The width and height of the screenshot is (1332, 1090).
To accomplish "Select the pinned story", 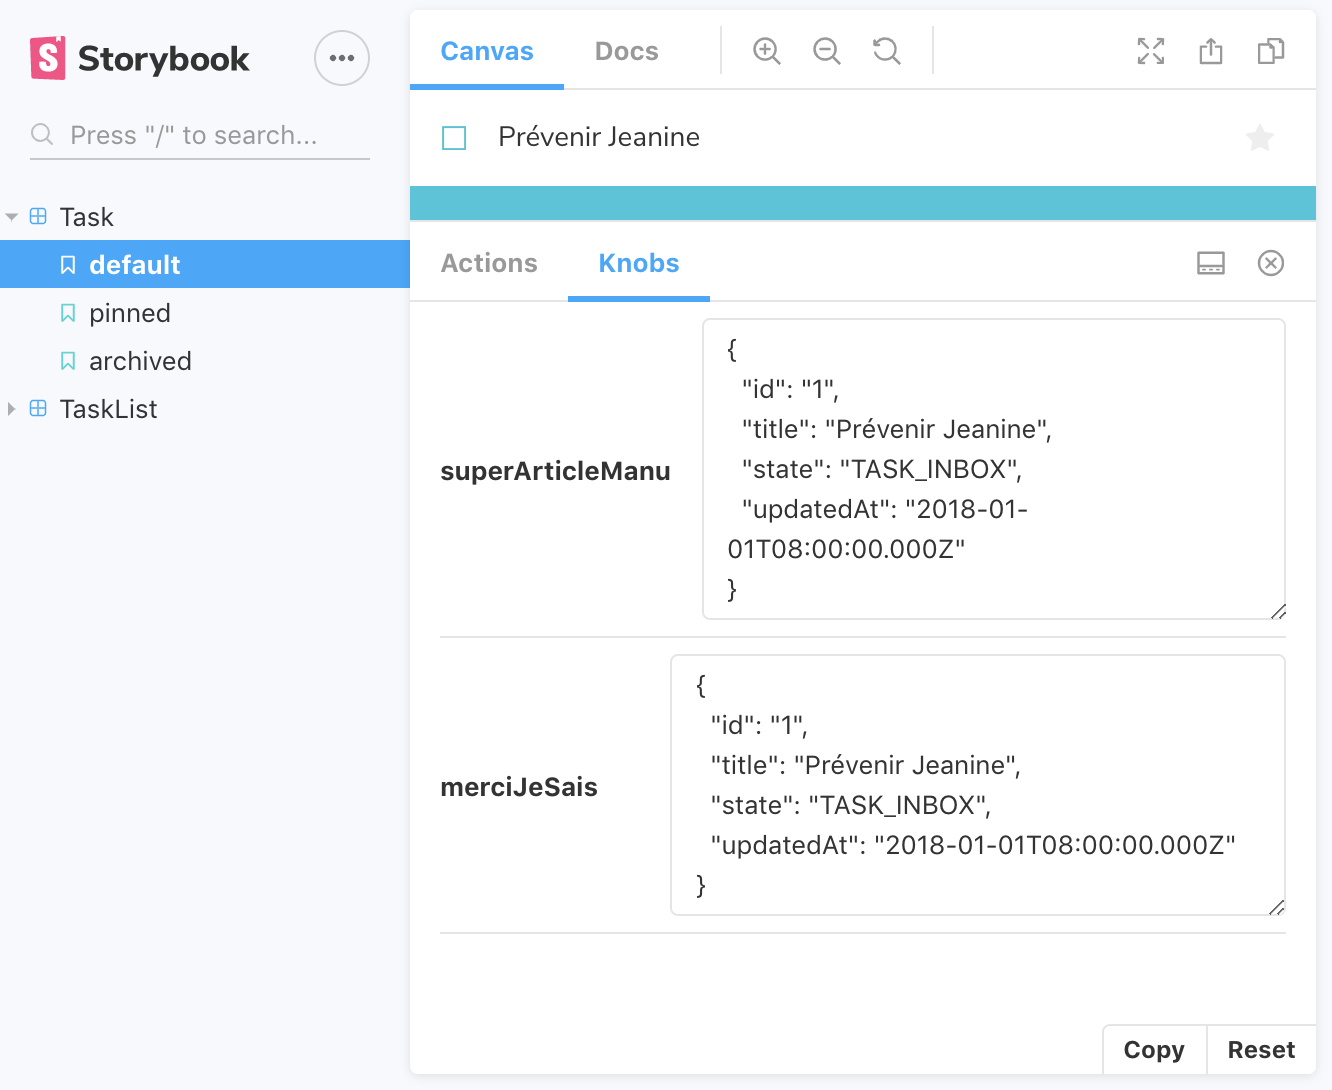I will point(130,313).
